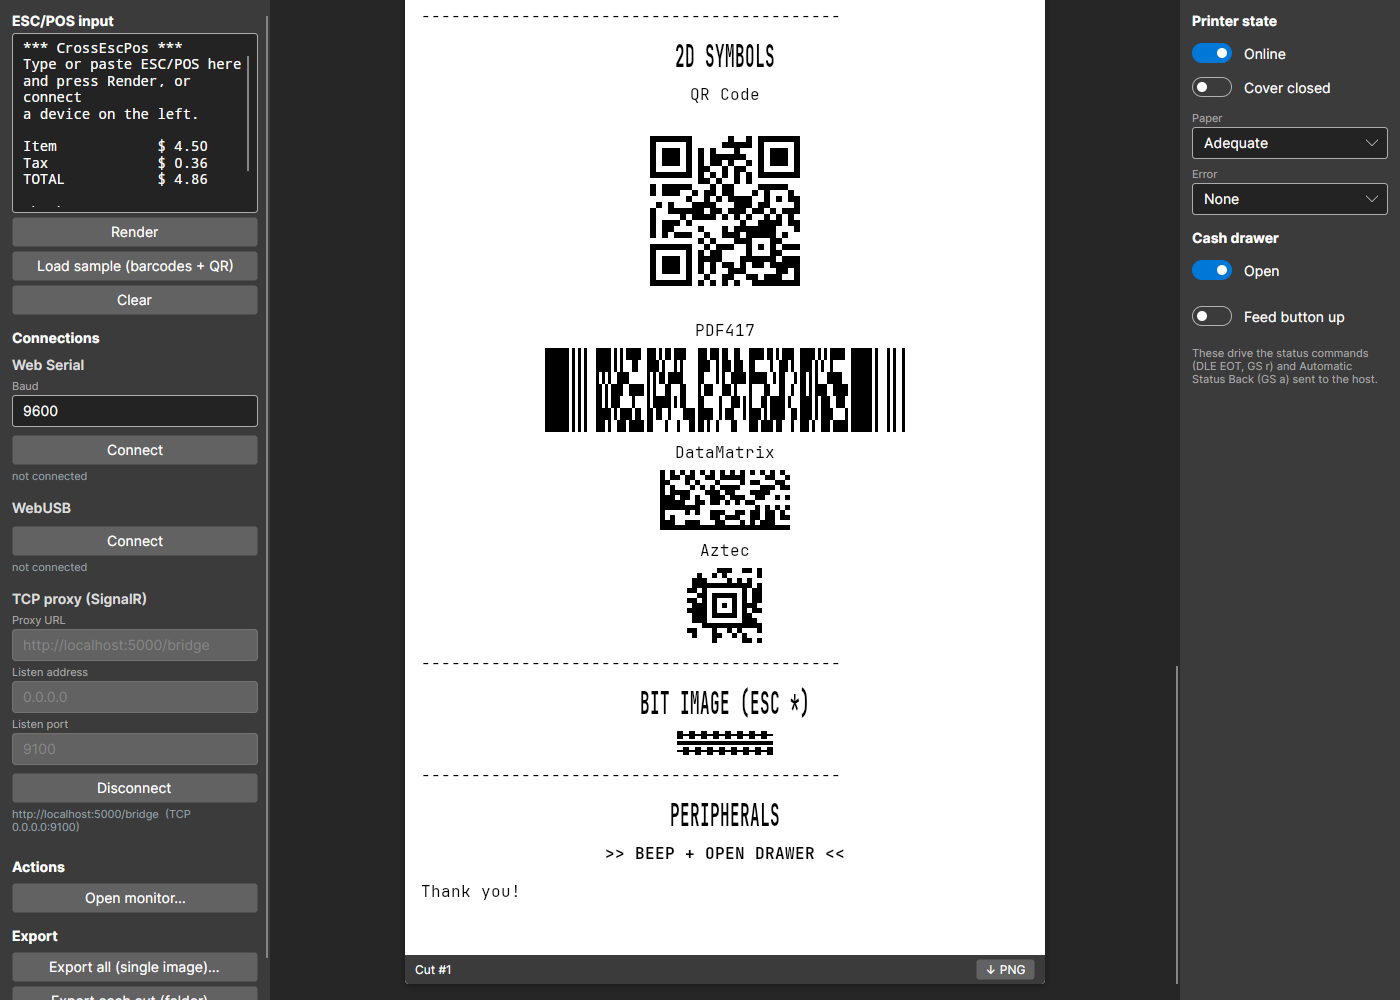Connect via WebUSB
Screen dimensions: 1400x1000
pyautogui.click(x=135, y=541)
